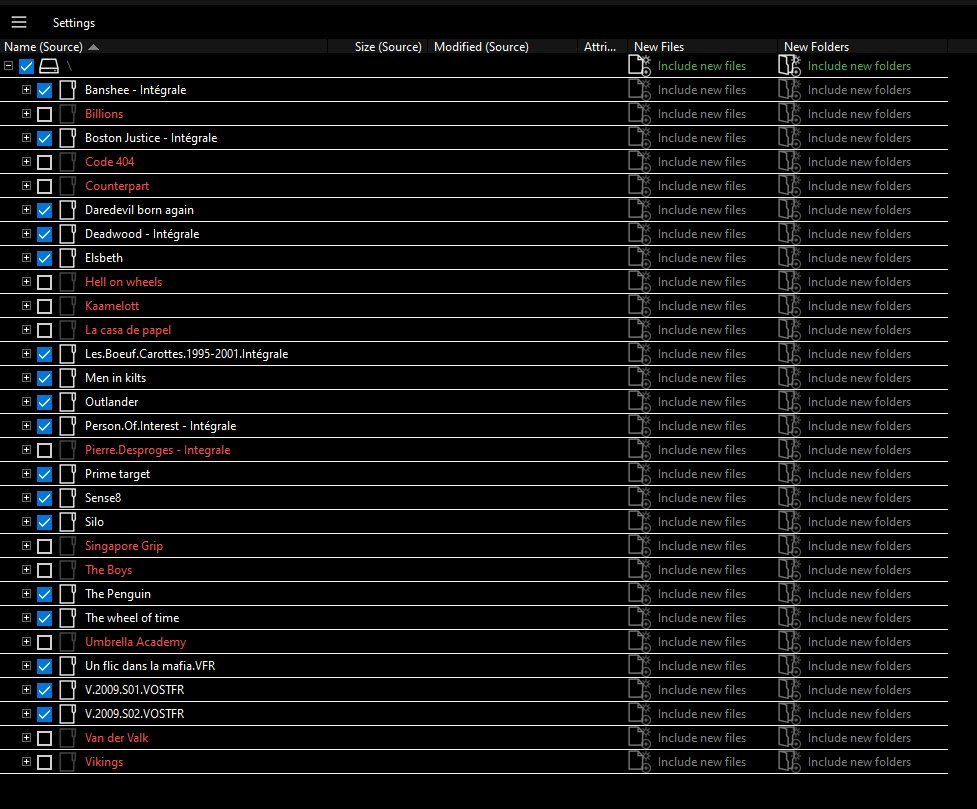Expand the Vikings folder

pyautogui.click(x=26, y=761)
